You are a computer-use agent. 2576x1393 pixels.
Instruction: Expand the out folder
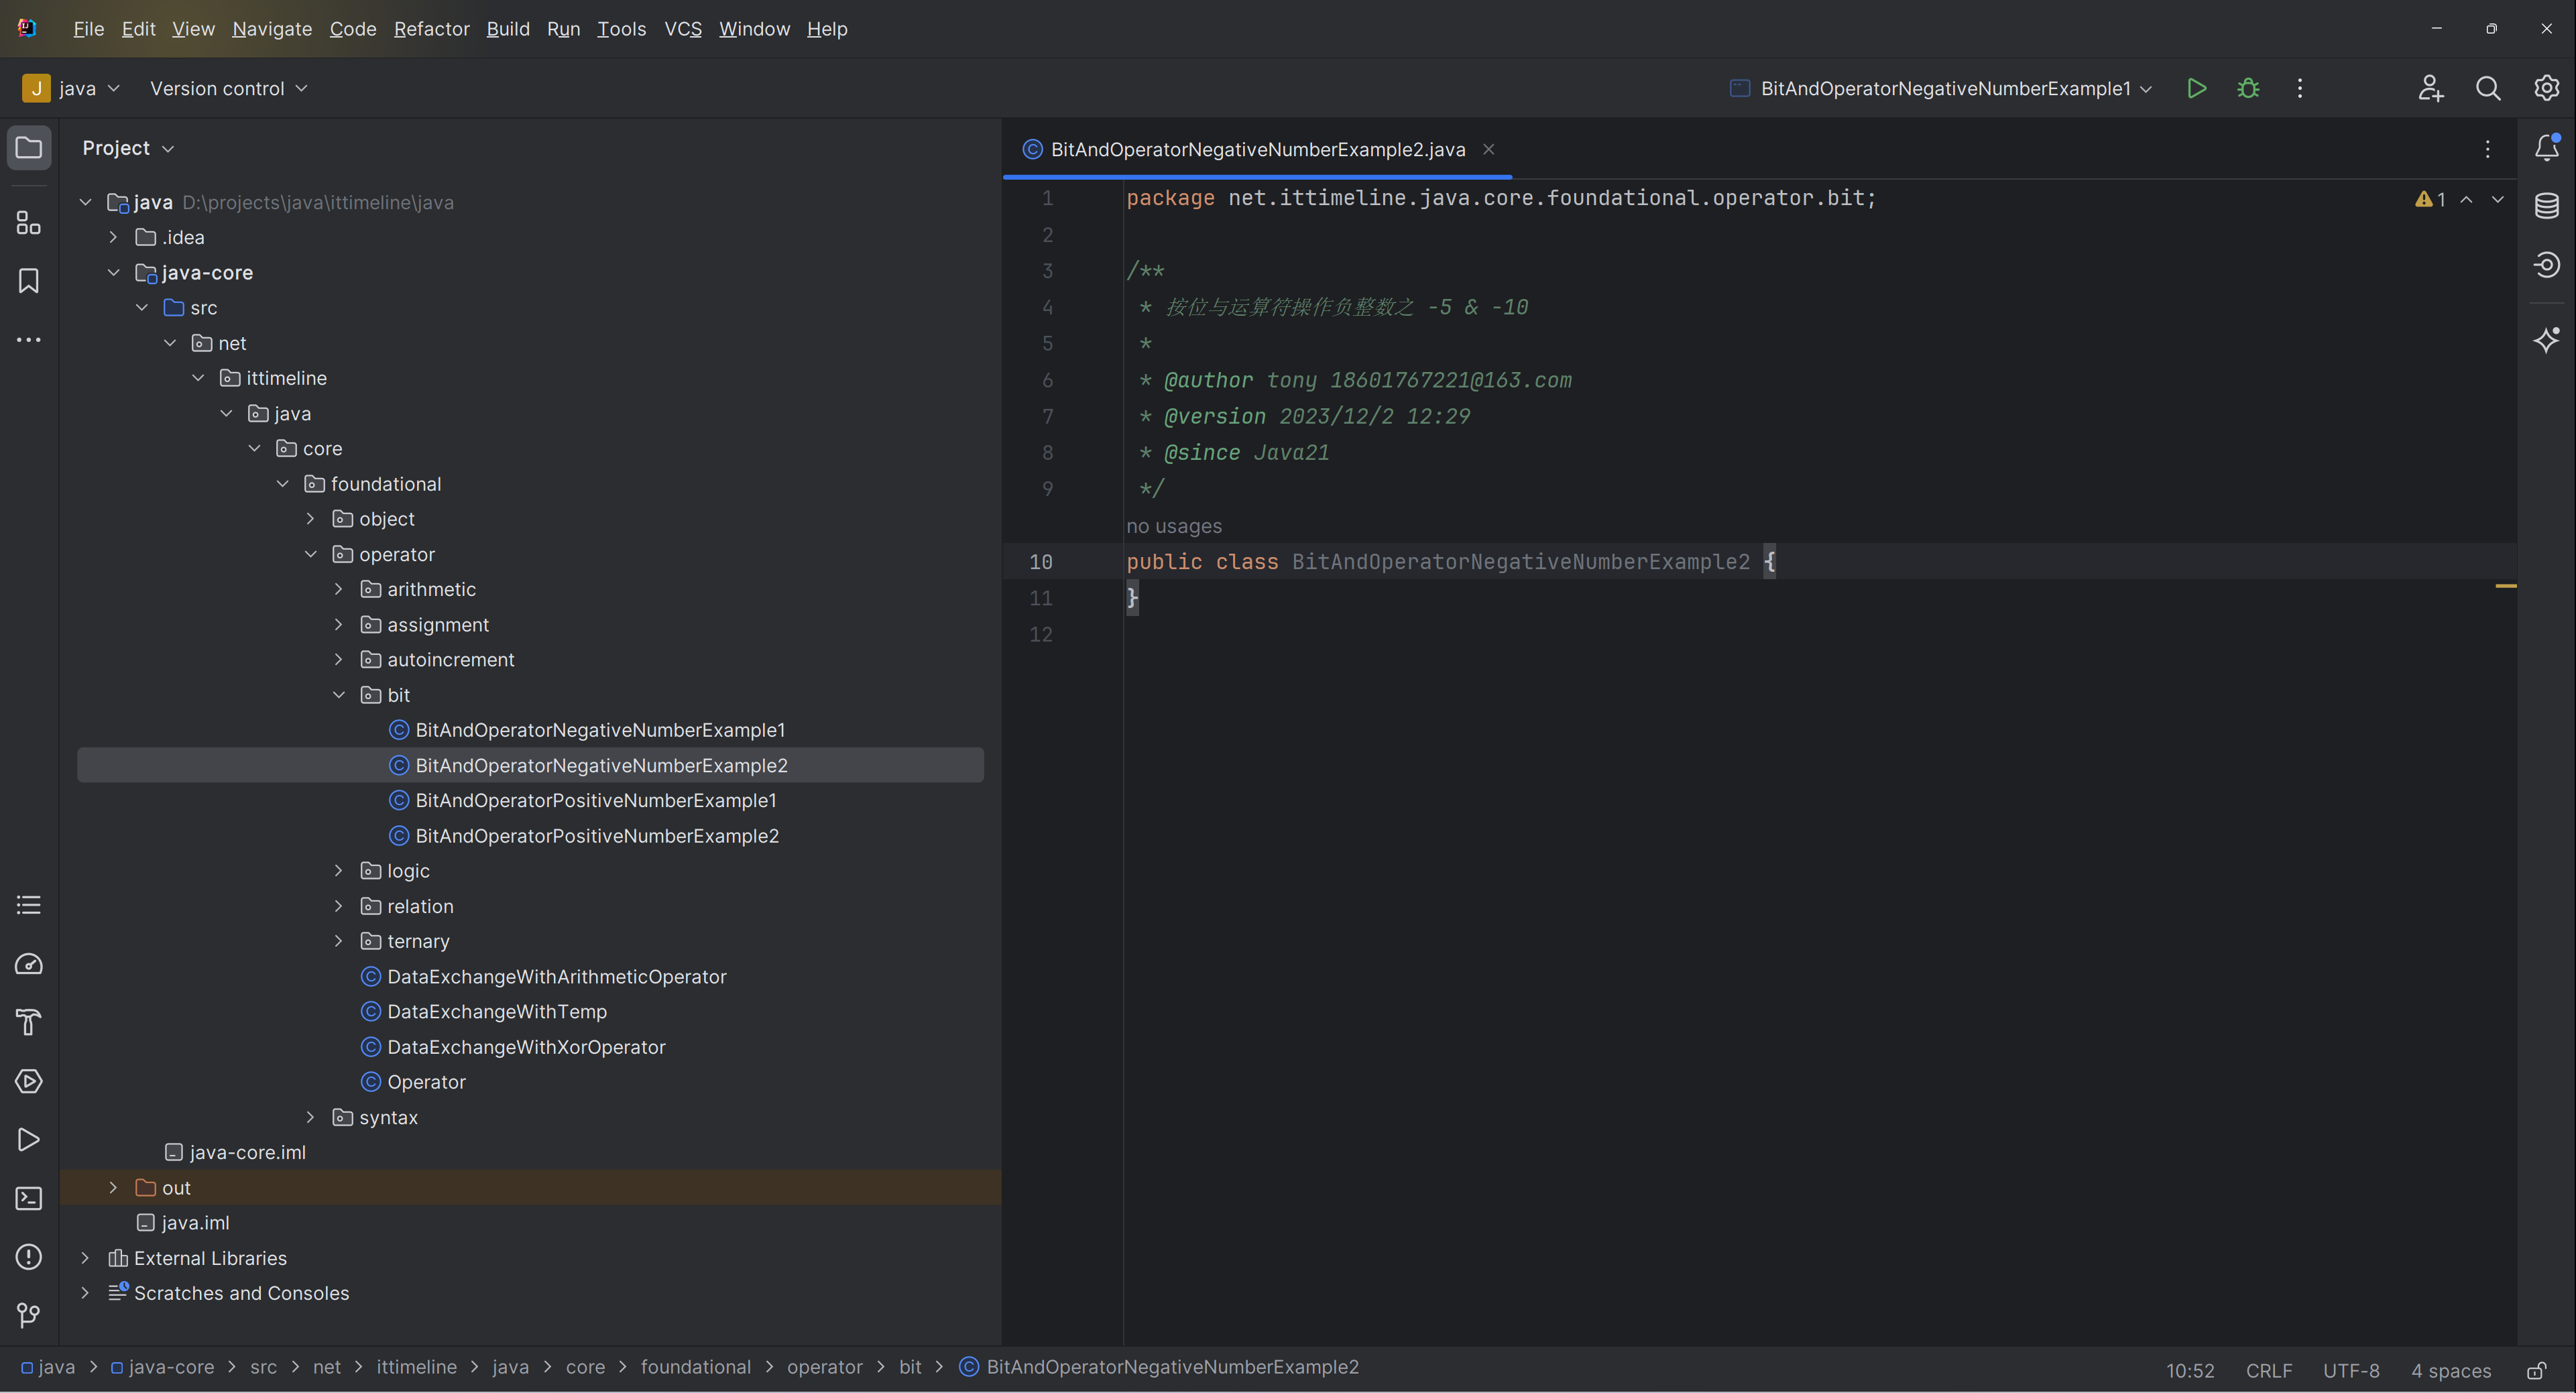(113, 1188)
